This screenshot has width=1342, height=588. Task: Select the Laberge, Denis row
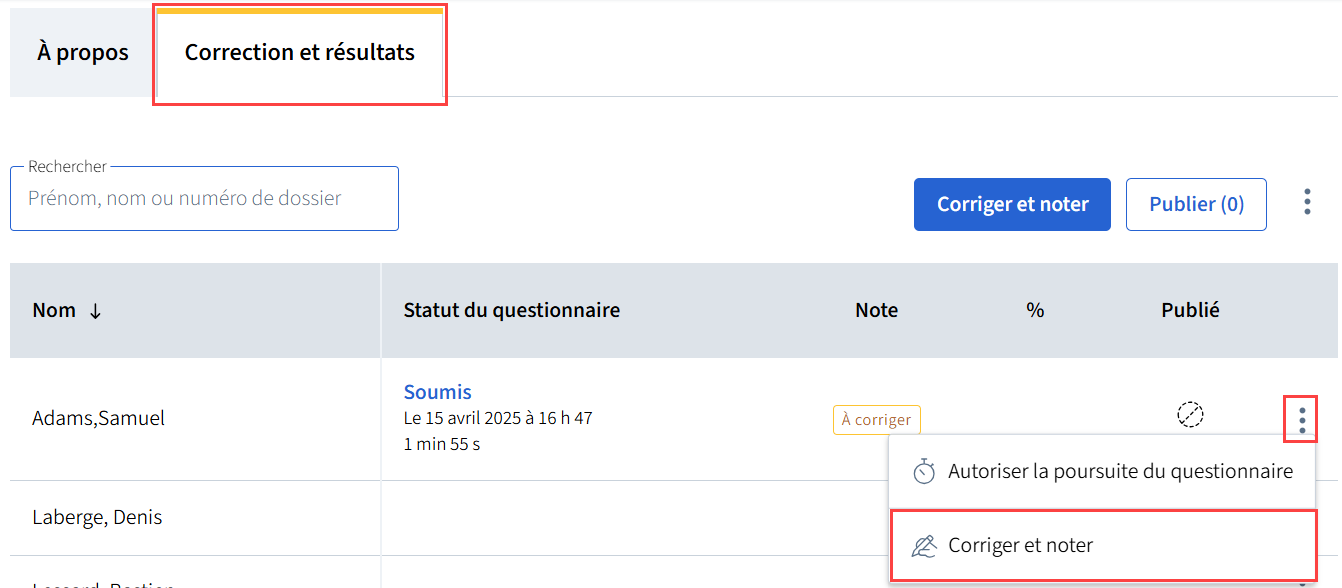97,518
